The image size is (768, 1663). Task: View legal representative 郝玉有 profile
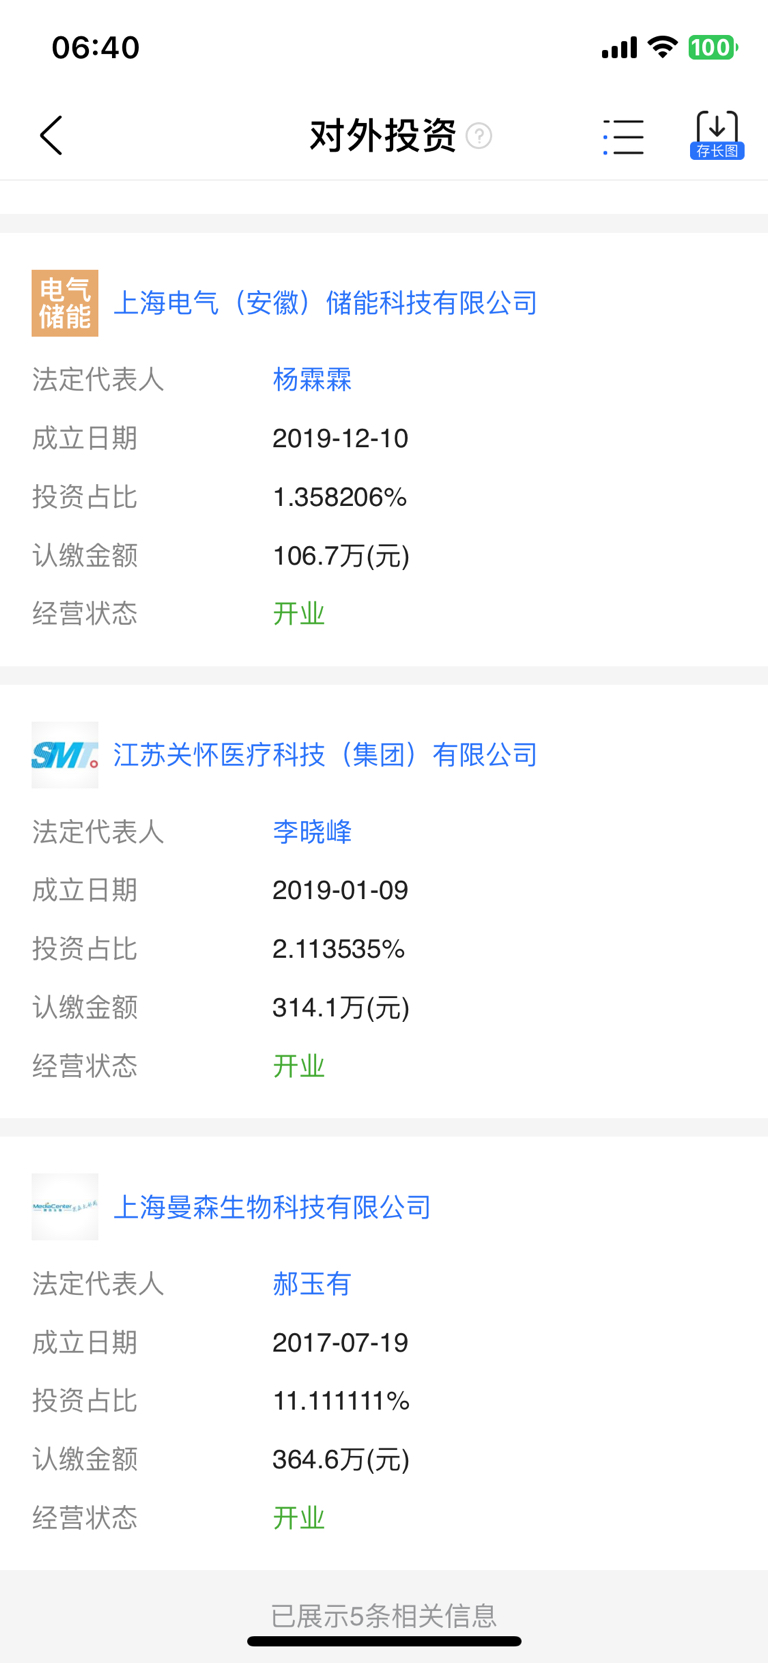pos(312,1284)
